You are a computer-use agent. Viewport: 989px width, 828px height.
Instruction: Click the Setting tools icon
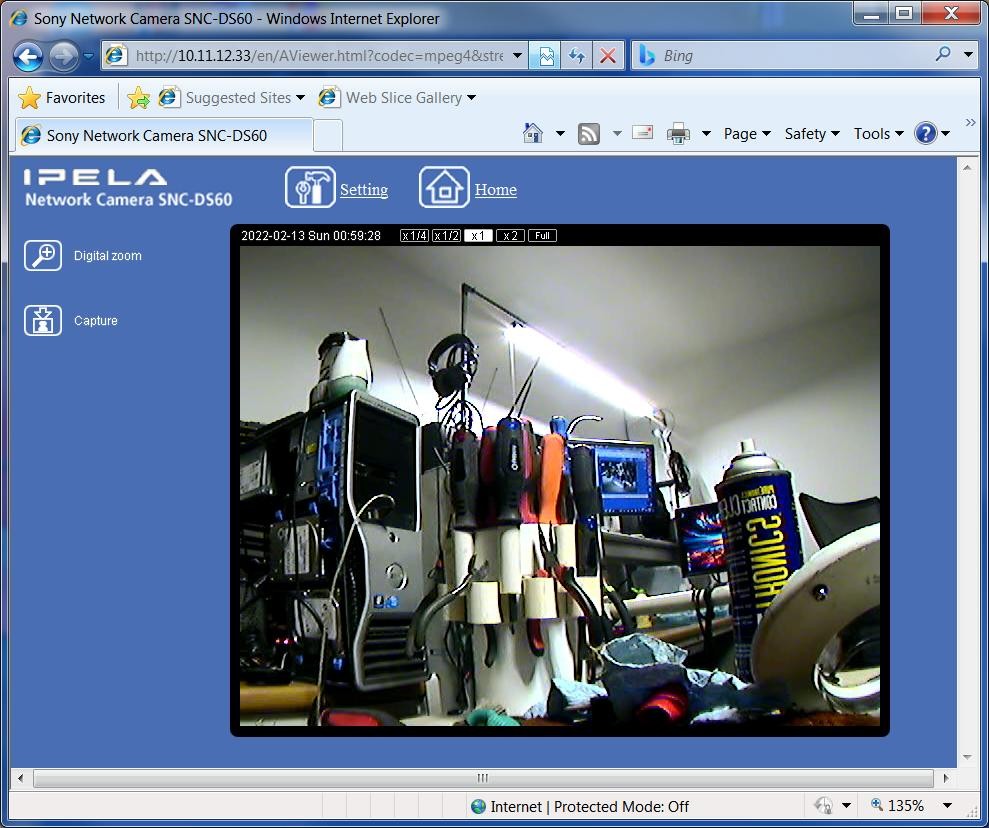[310, 187]
